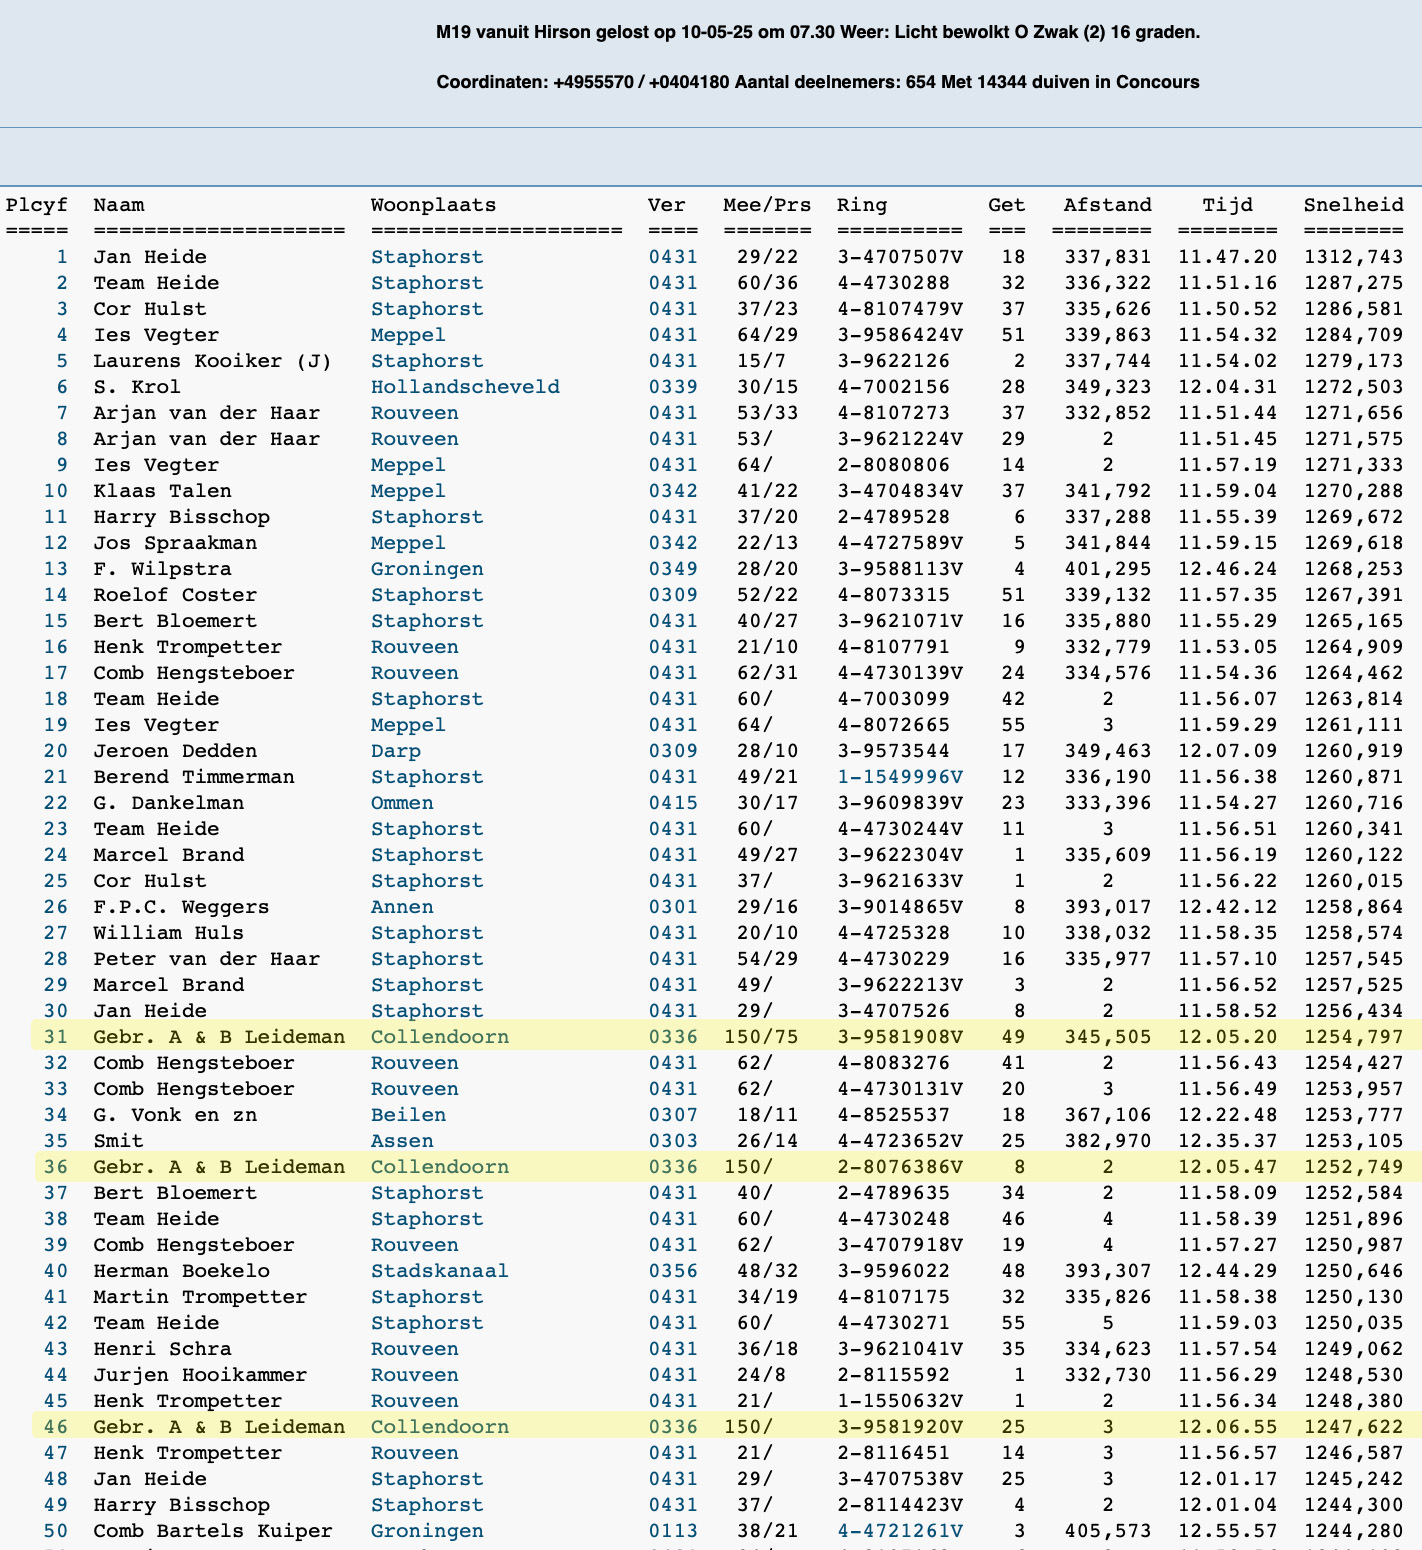Select speed 1247,622 in row 46
Viewport: 1422px width, 1550px height.
point(1354,1427)
